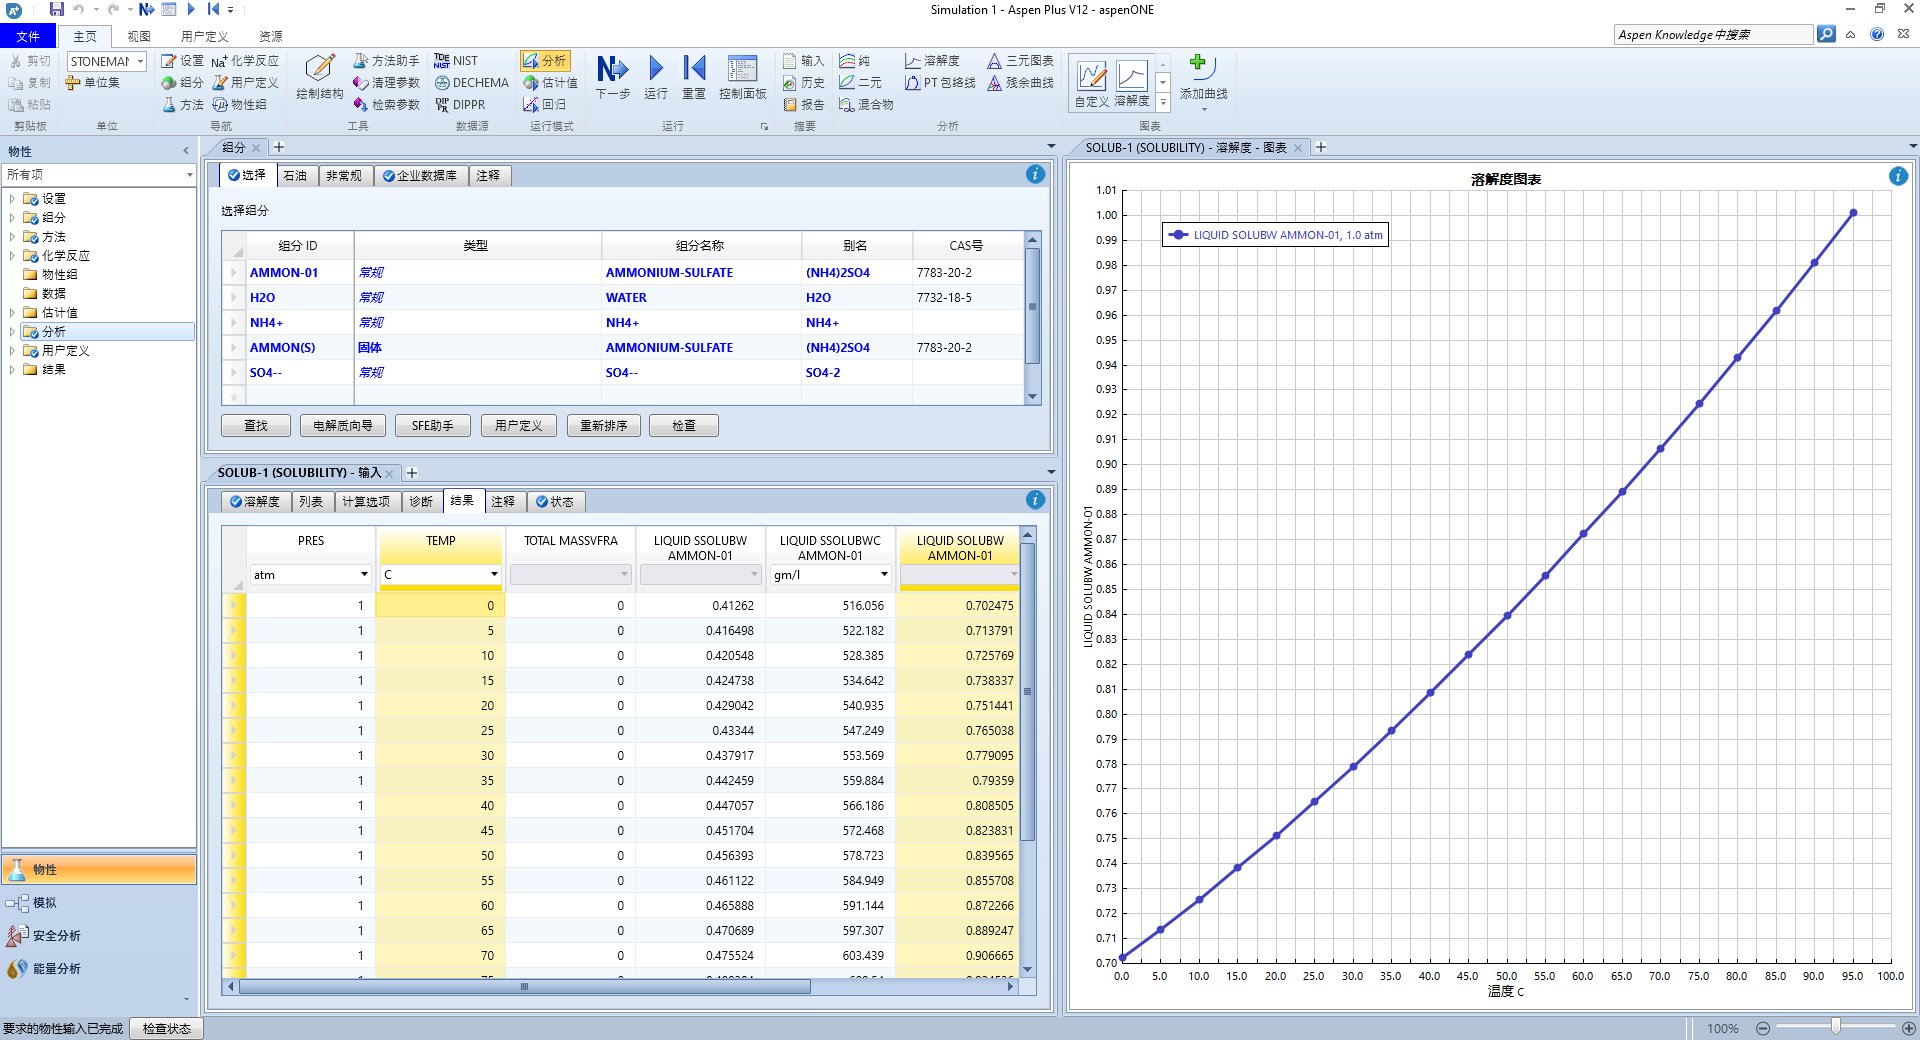Click 清理参数 clean parameters tool
Screen dimensions: 1920x1040
click(x=386, y=83)
